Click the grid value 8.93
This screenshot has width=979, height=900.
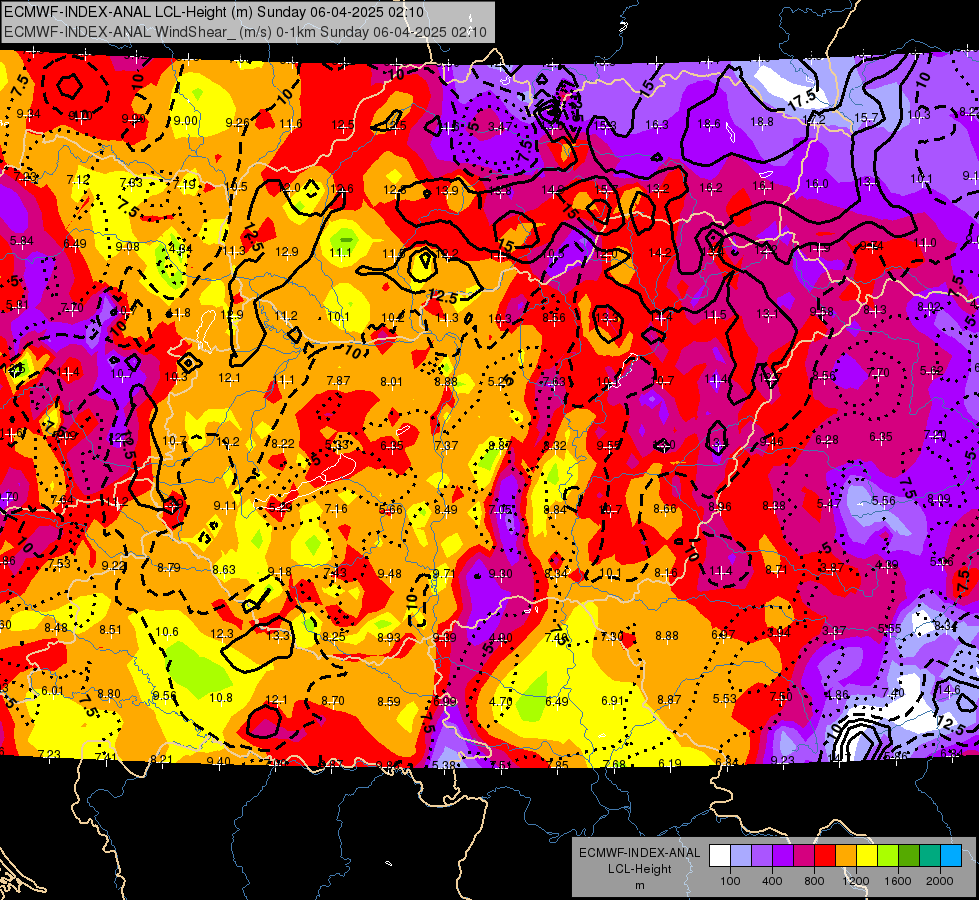coord(389,637)
